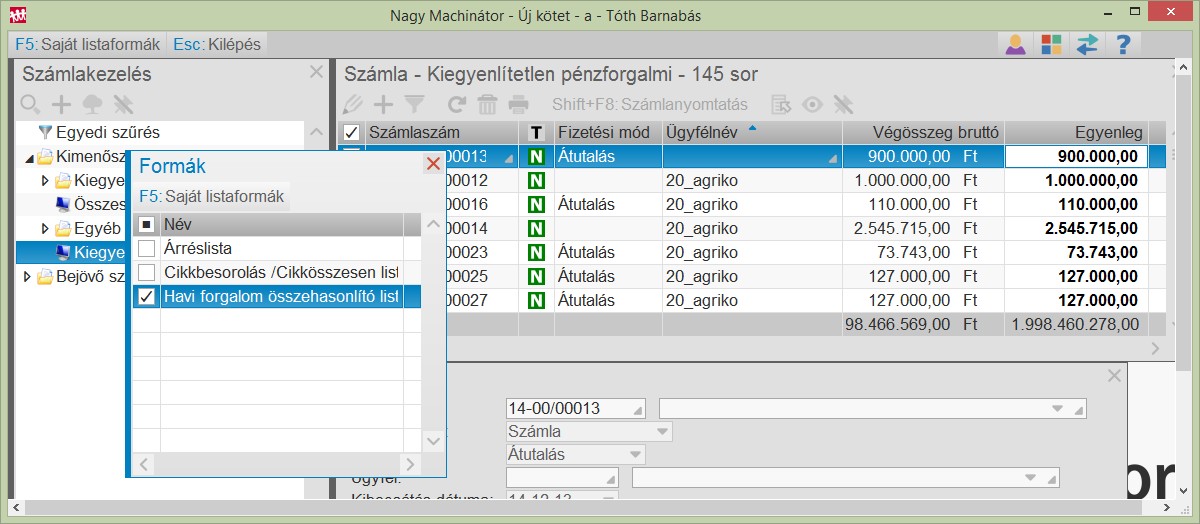The image size is (1200, 524).
Task: Click the refresh arrow in invoice toolbar
Action: point(456,104)
